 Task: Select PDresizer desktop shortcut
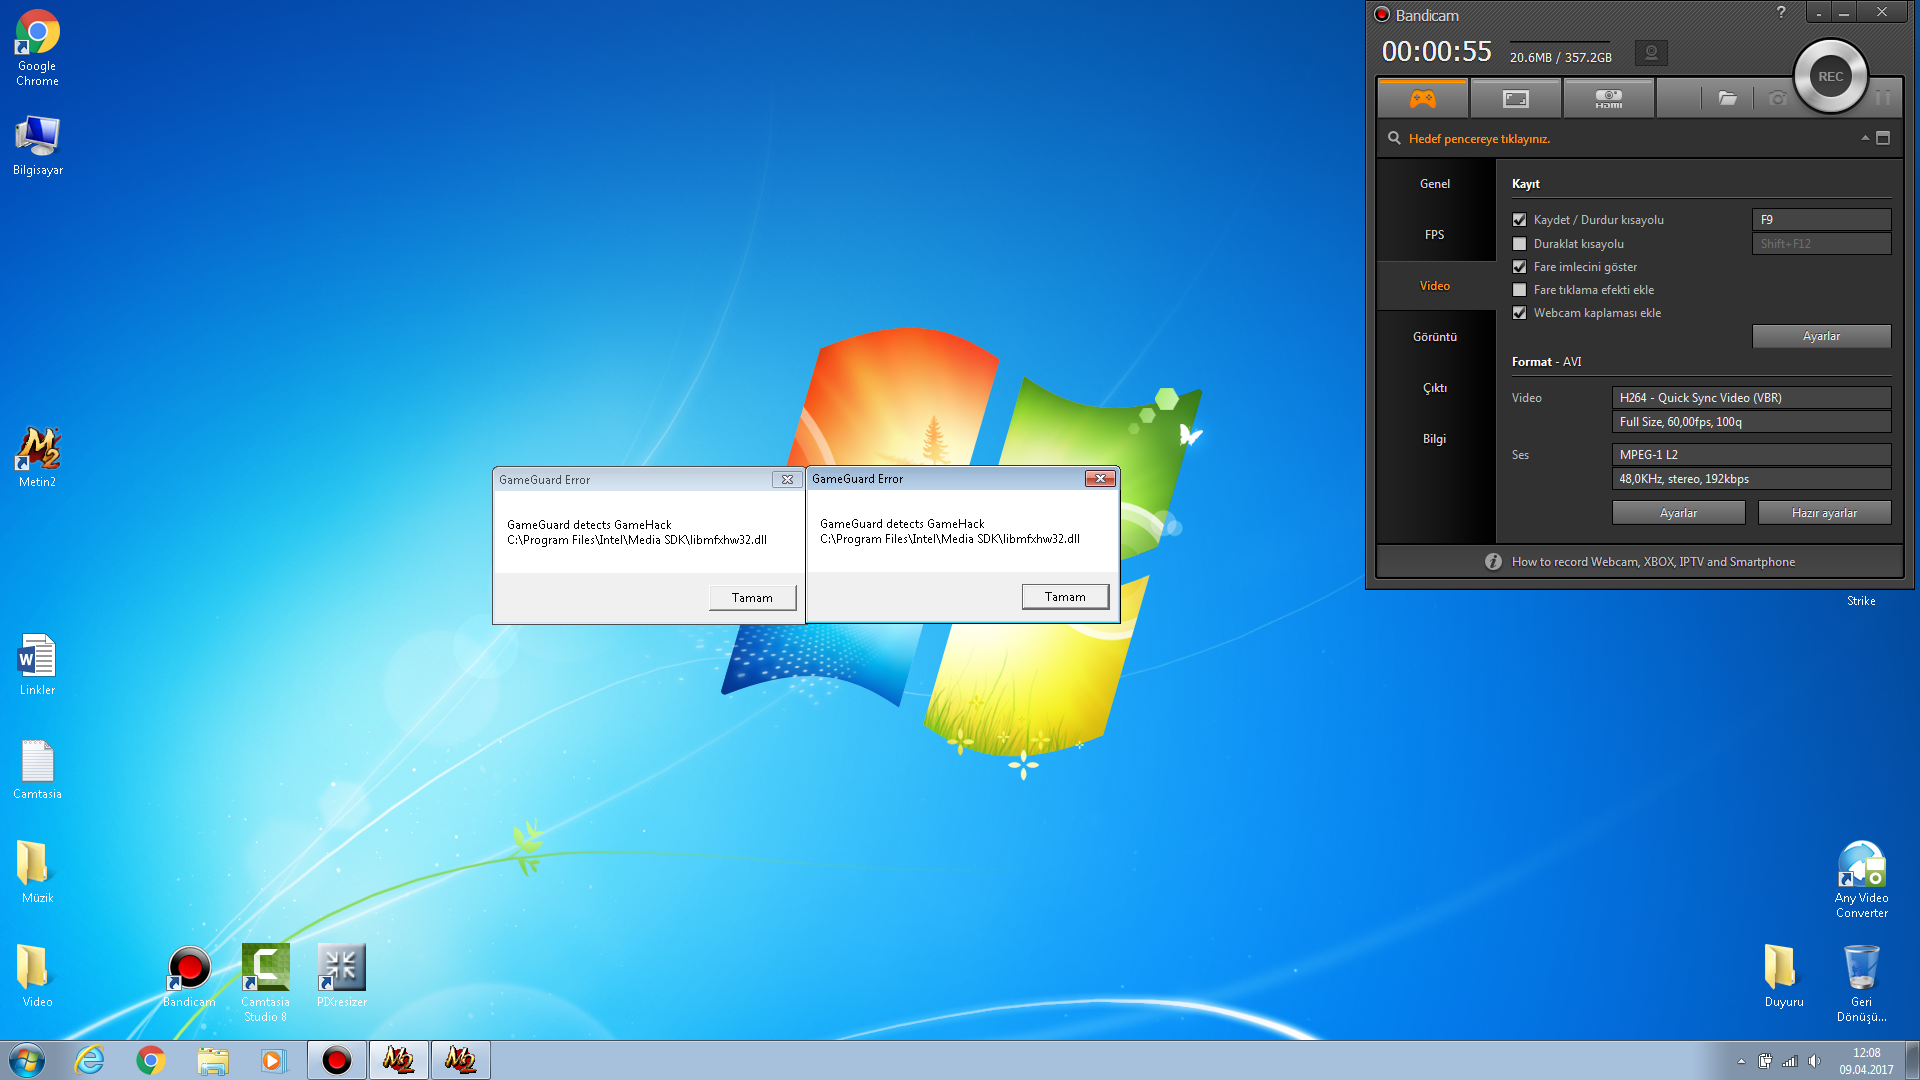coord(341,977)
